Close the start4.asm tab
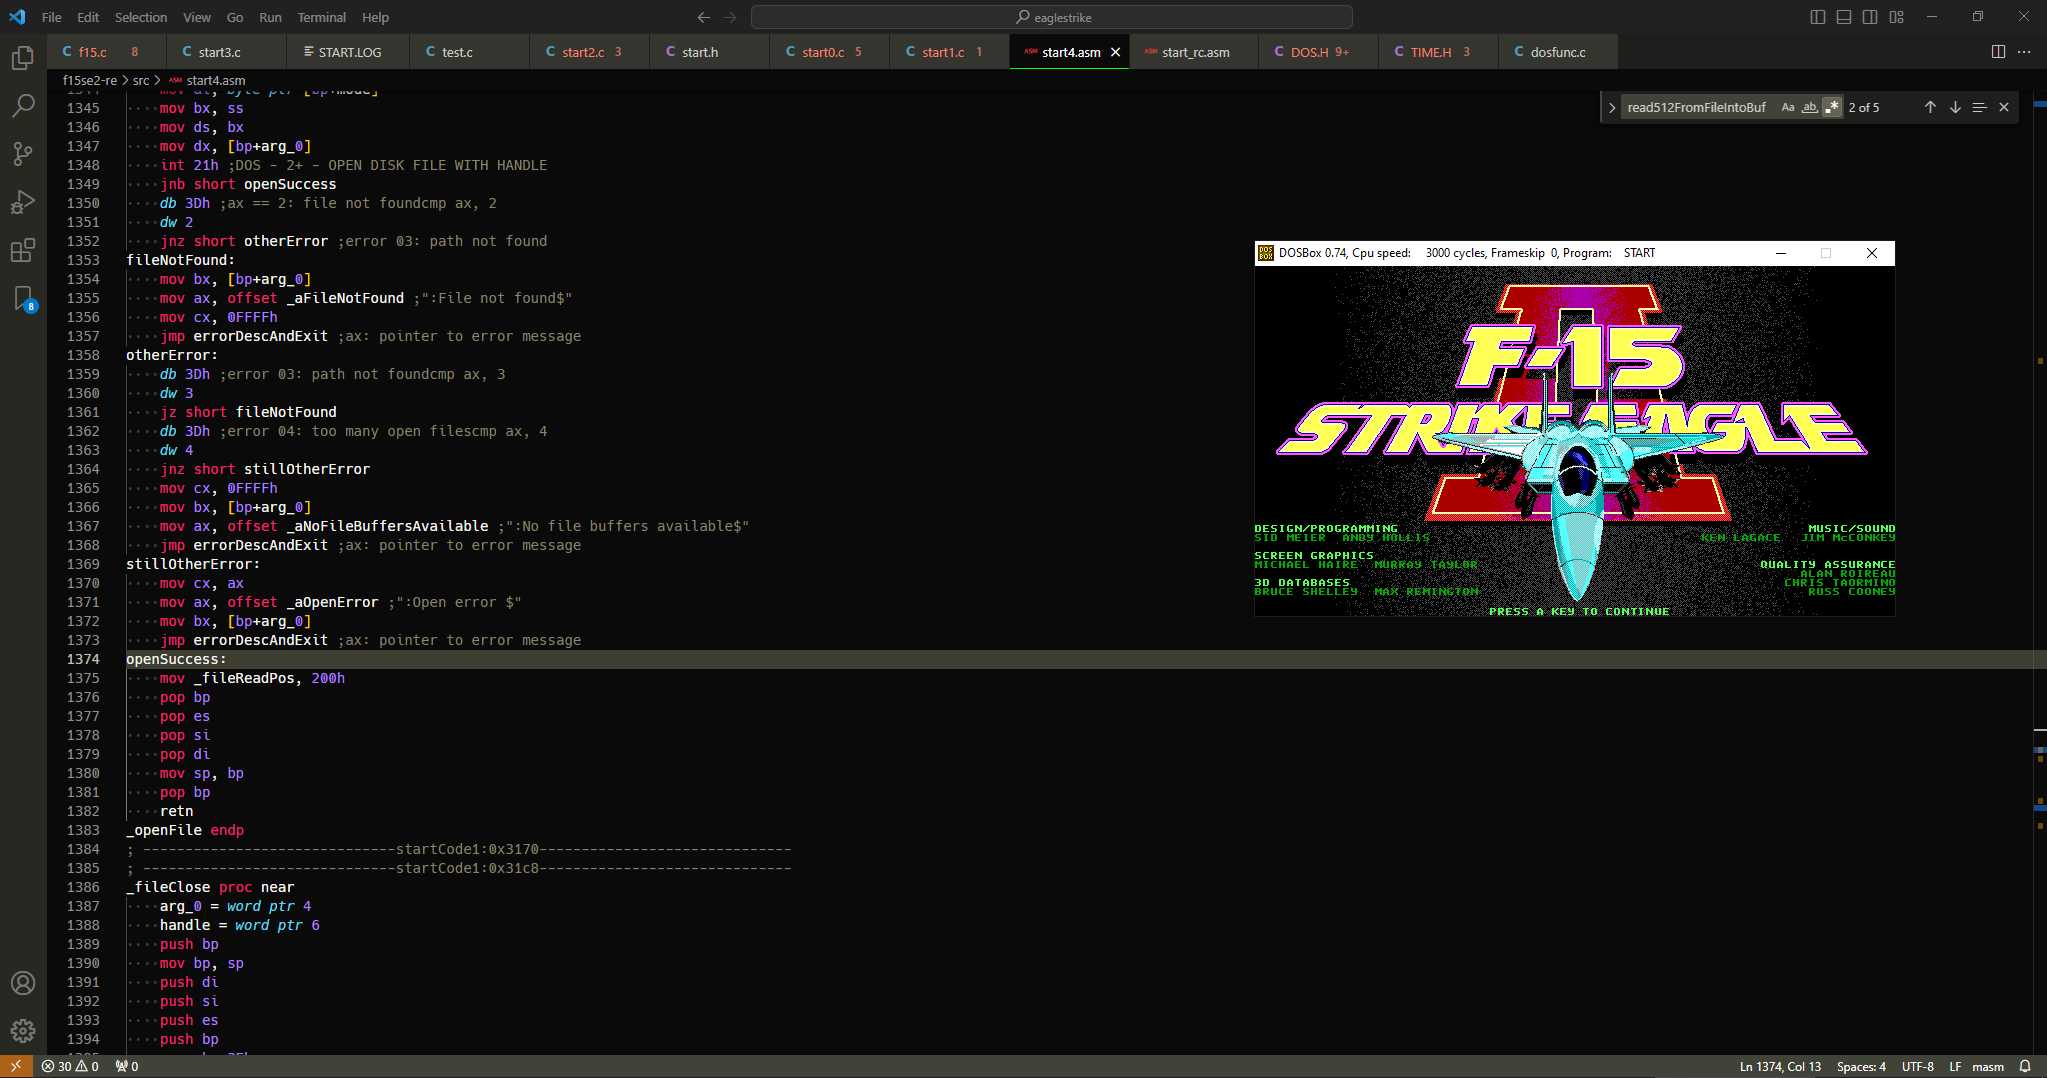Image resolution: width=2047 pixels, height=1078 pixels. tap(1115, 52)
